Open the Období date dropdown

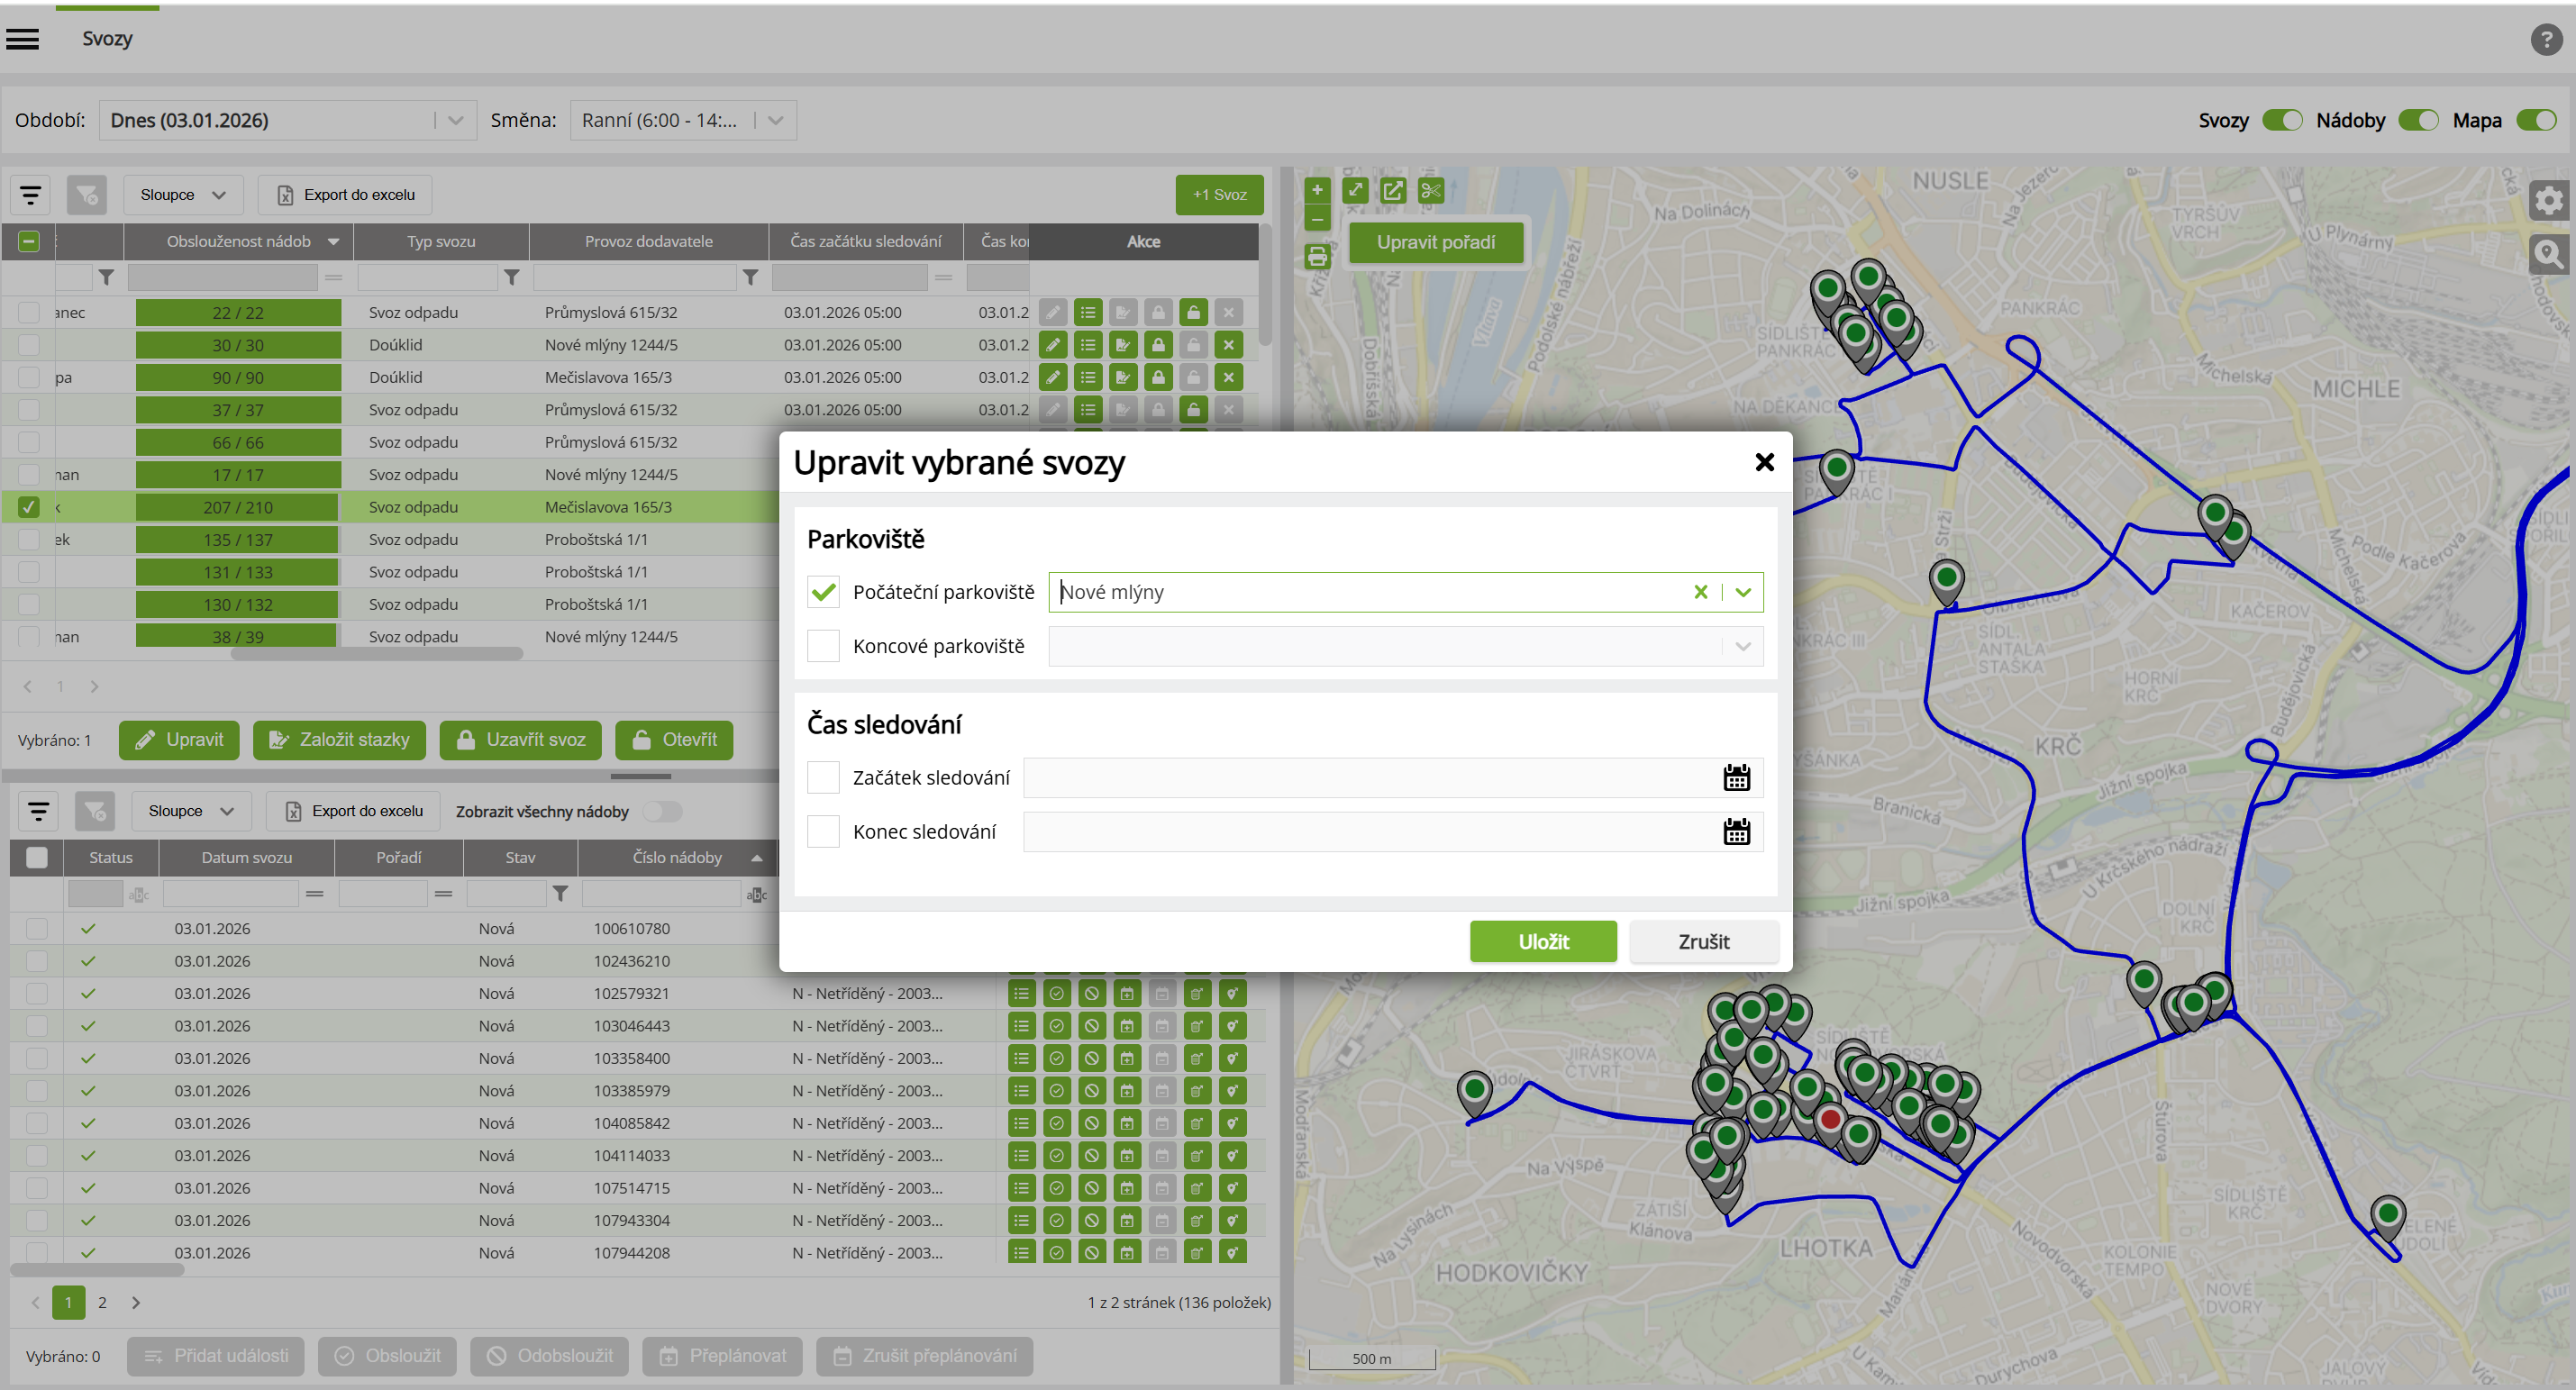[456, 120]
